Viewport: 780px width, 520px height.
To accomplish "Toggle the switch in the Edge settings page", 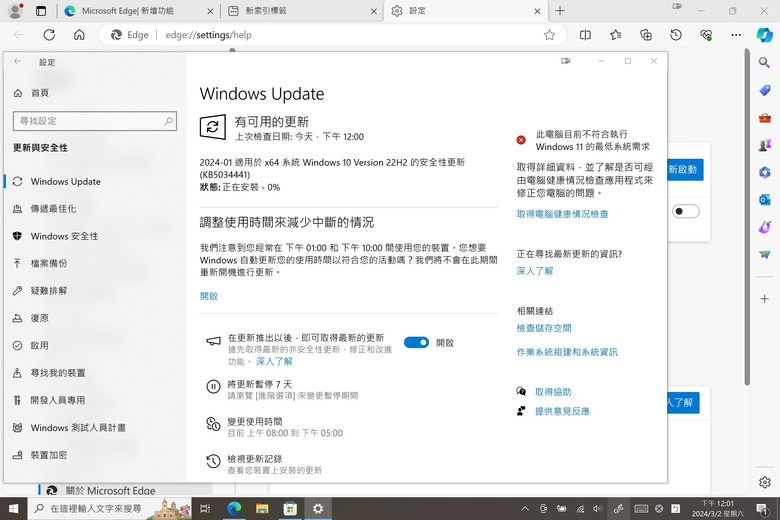I will click(685, 211).
